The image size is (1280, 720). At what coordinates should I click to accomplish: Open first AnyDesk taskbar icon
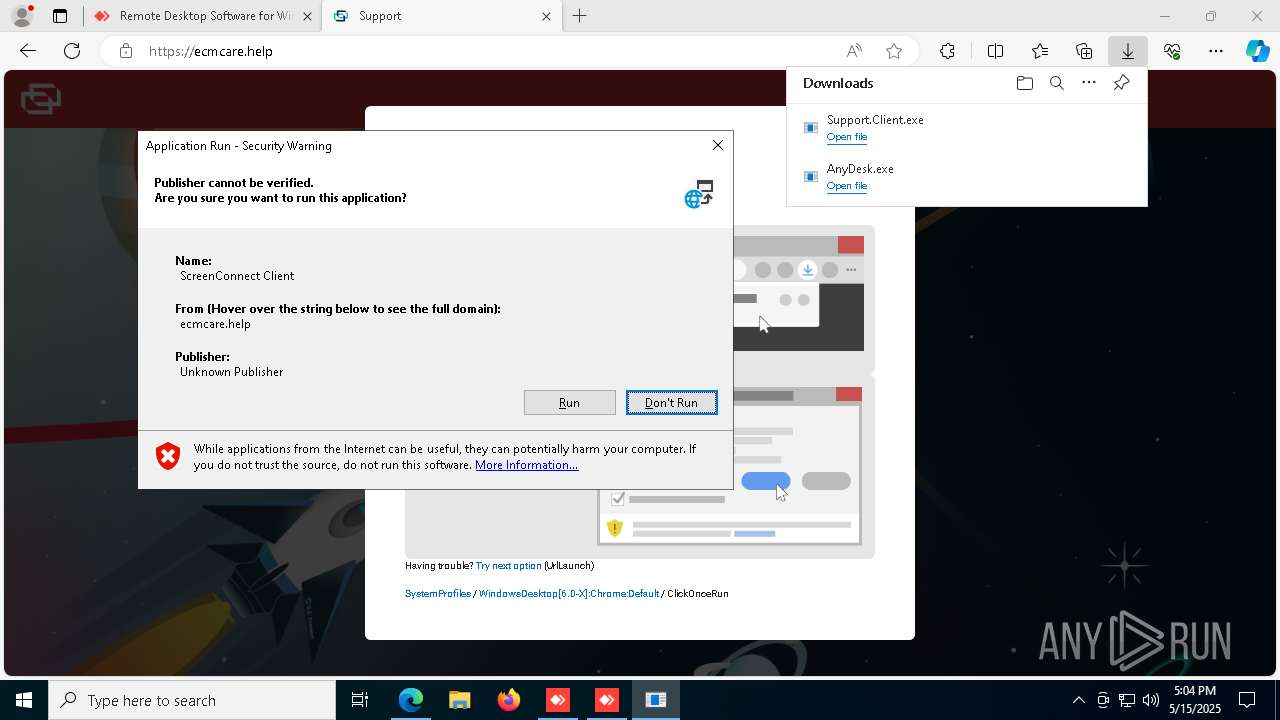[x=557, y=700]
